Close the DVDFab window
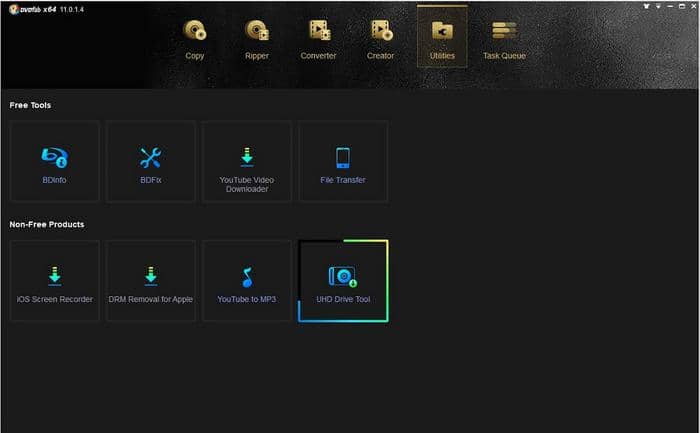700x433 pixels. 694,6
